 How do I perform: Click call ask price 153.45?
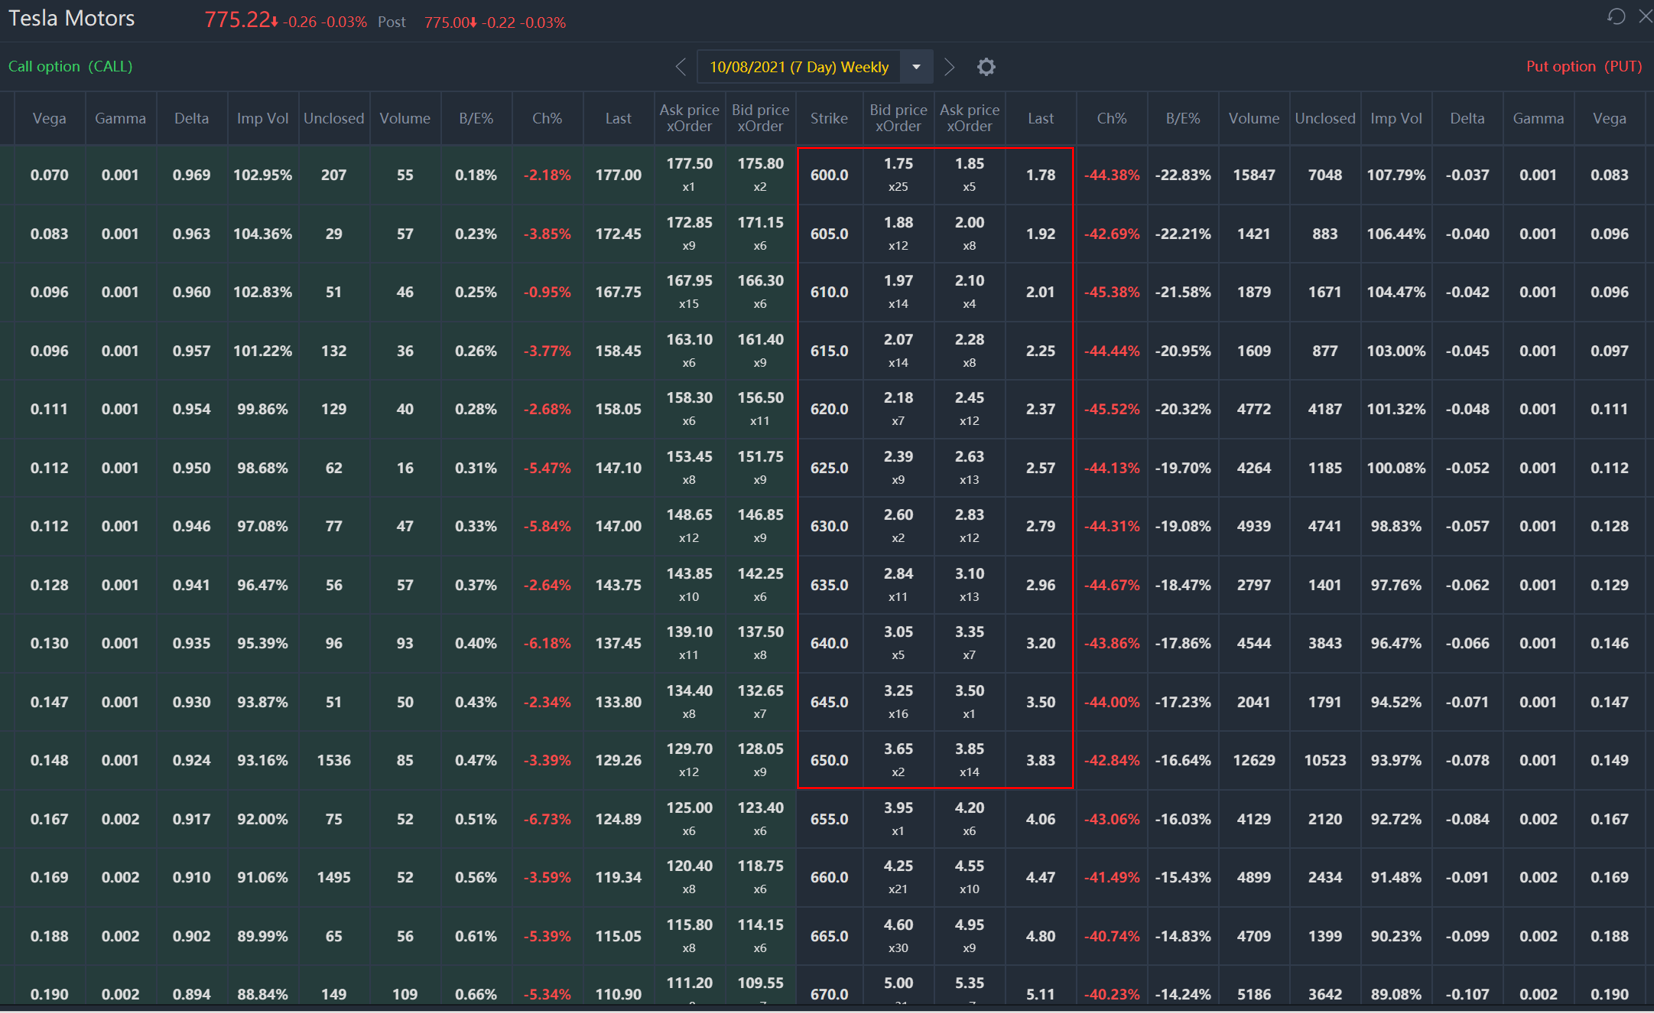[x=689, y=457]
